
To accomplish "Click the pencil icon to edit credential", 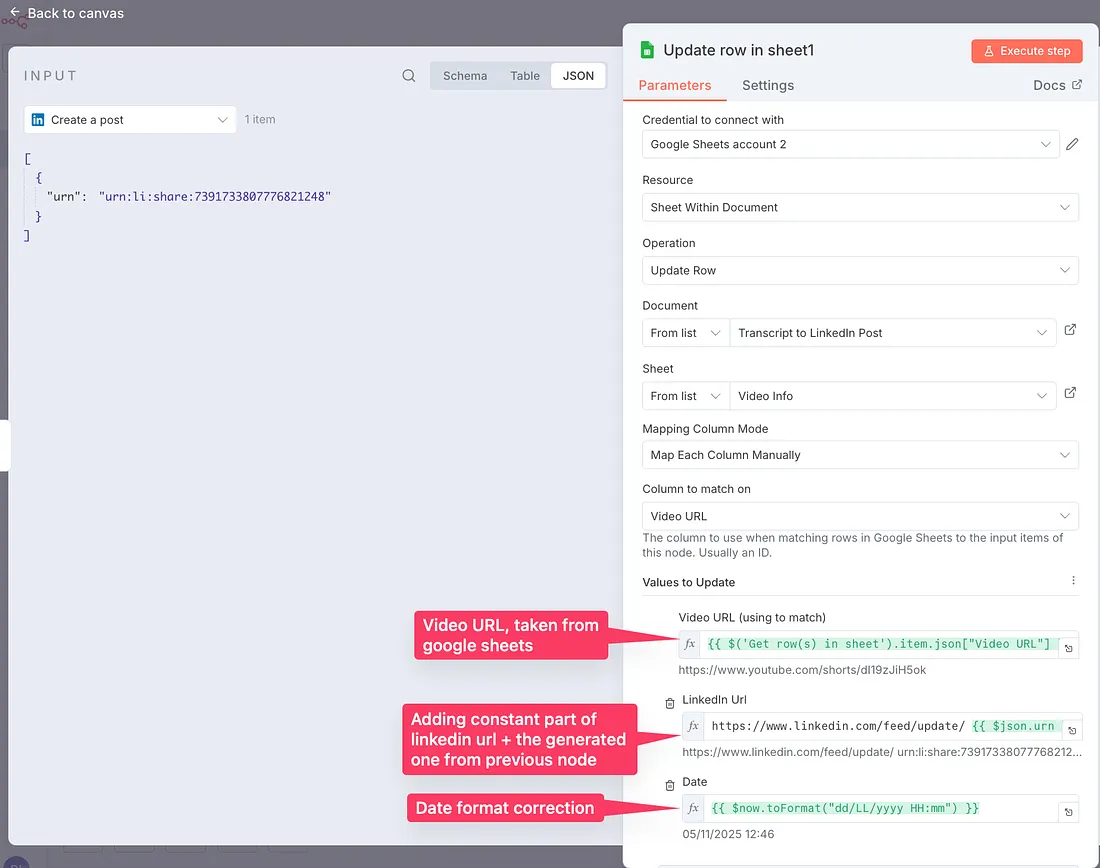I will [x=1072, y=144].
